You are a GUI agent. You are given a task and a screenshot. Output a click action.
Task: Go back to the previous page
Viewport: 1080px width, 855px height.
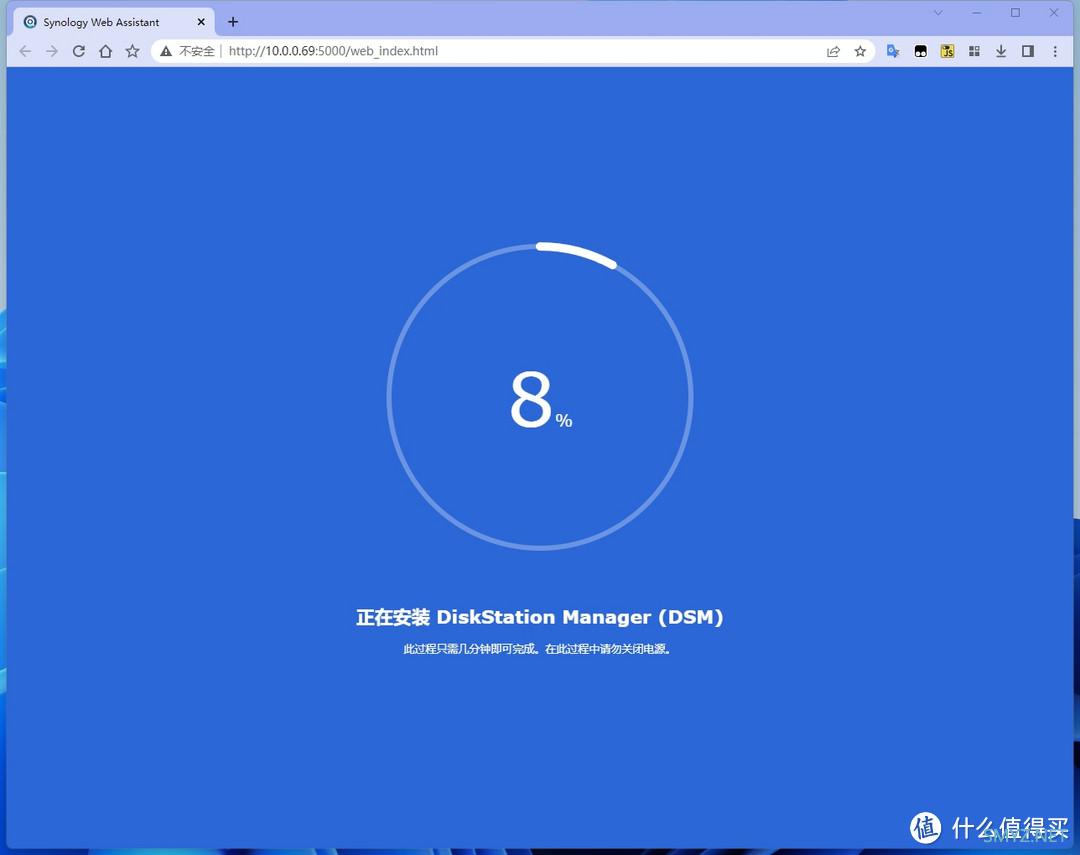(x=25, y=51)
